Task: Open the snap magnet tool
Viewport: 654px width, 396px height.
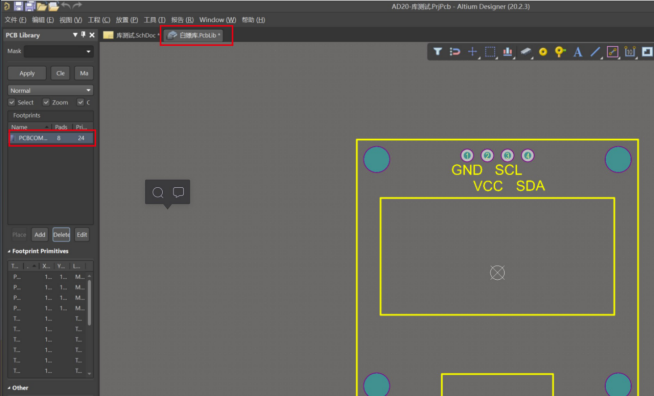Action: (x=455, y=52)
